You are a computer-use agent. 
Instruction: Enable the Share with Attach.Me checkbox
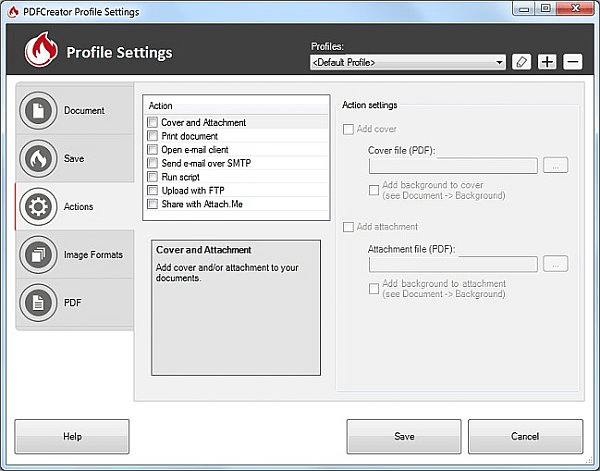click(x=152, y=204)
